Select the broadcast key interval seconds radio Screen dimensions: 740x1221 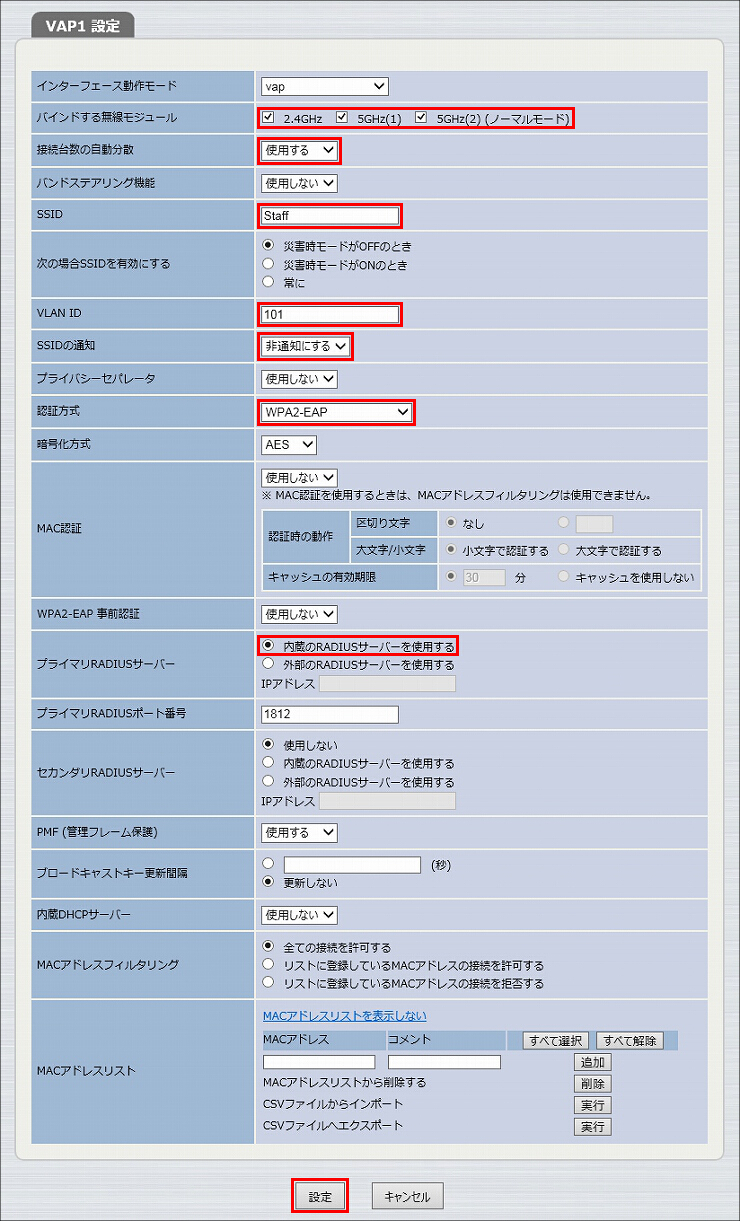tap(268, 864)
